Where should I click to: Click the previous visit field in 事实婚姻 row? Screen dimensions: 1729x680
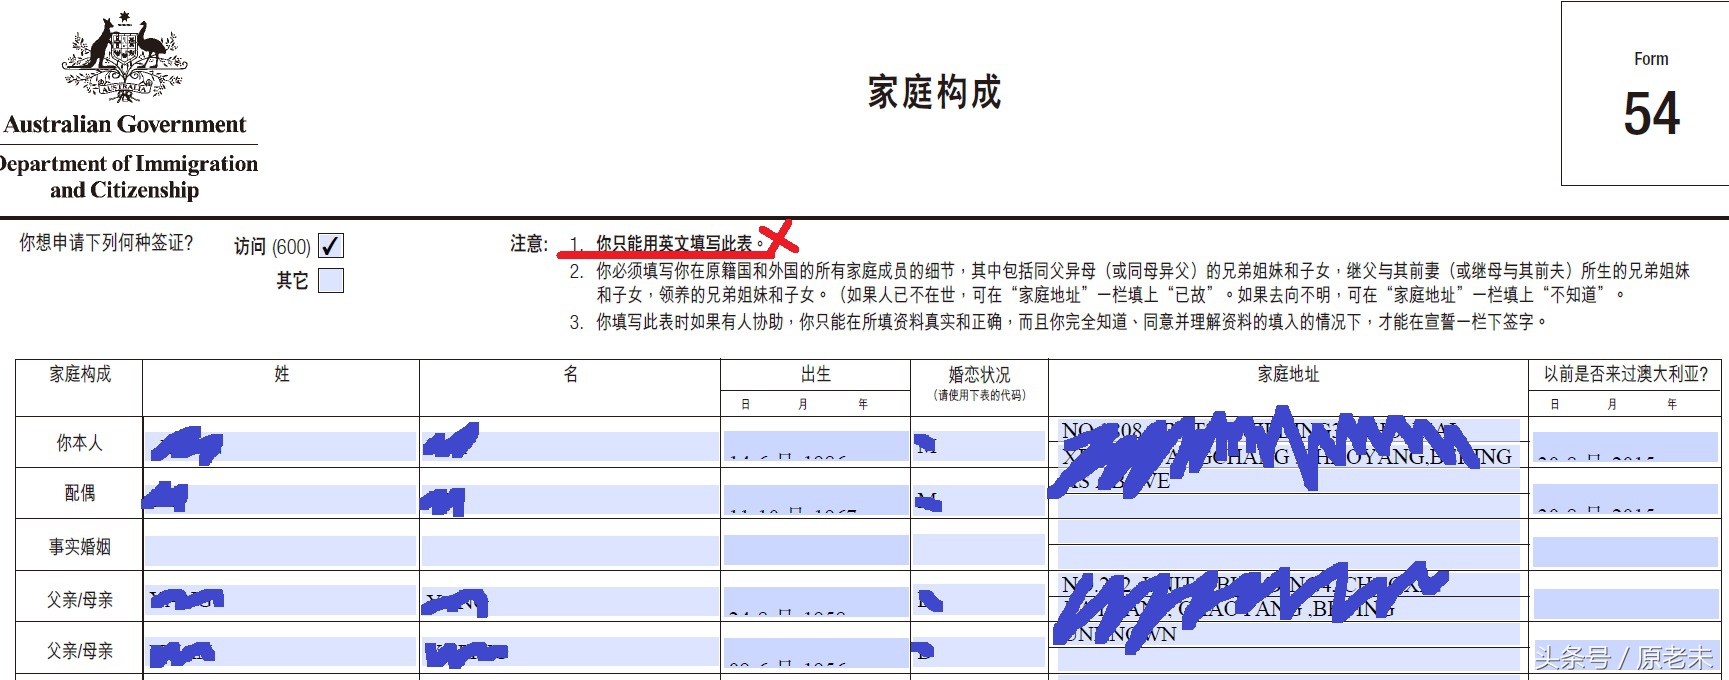coord(1625,551)
